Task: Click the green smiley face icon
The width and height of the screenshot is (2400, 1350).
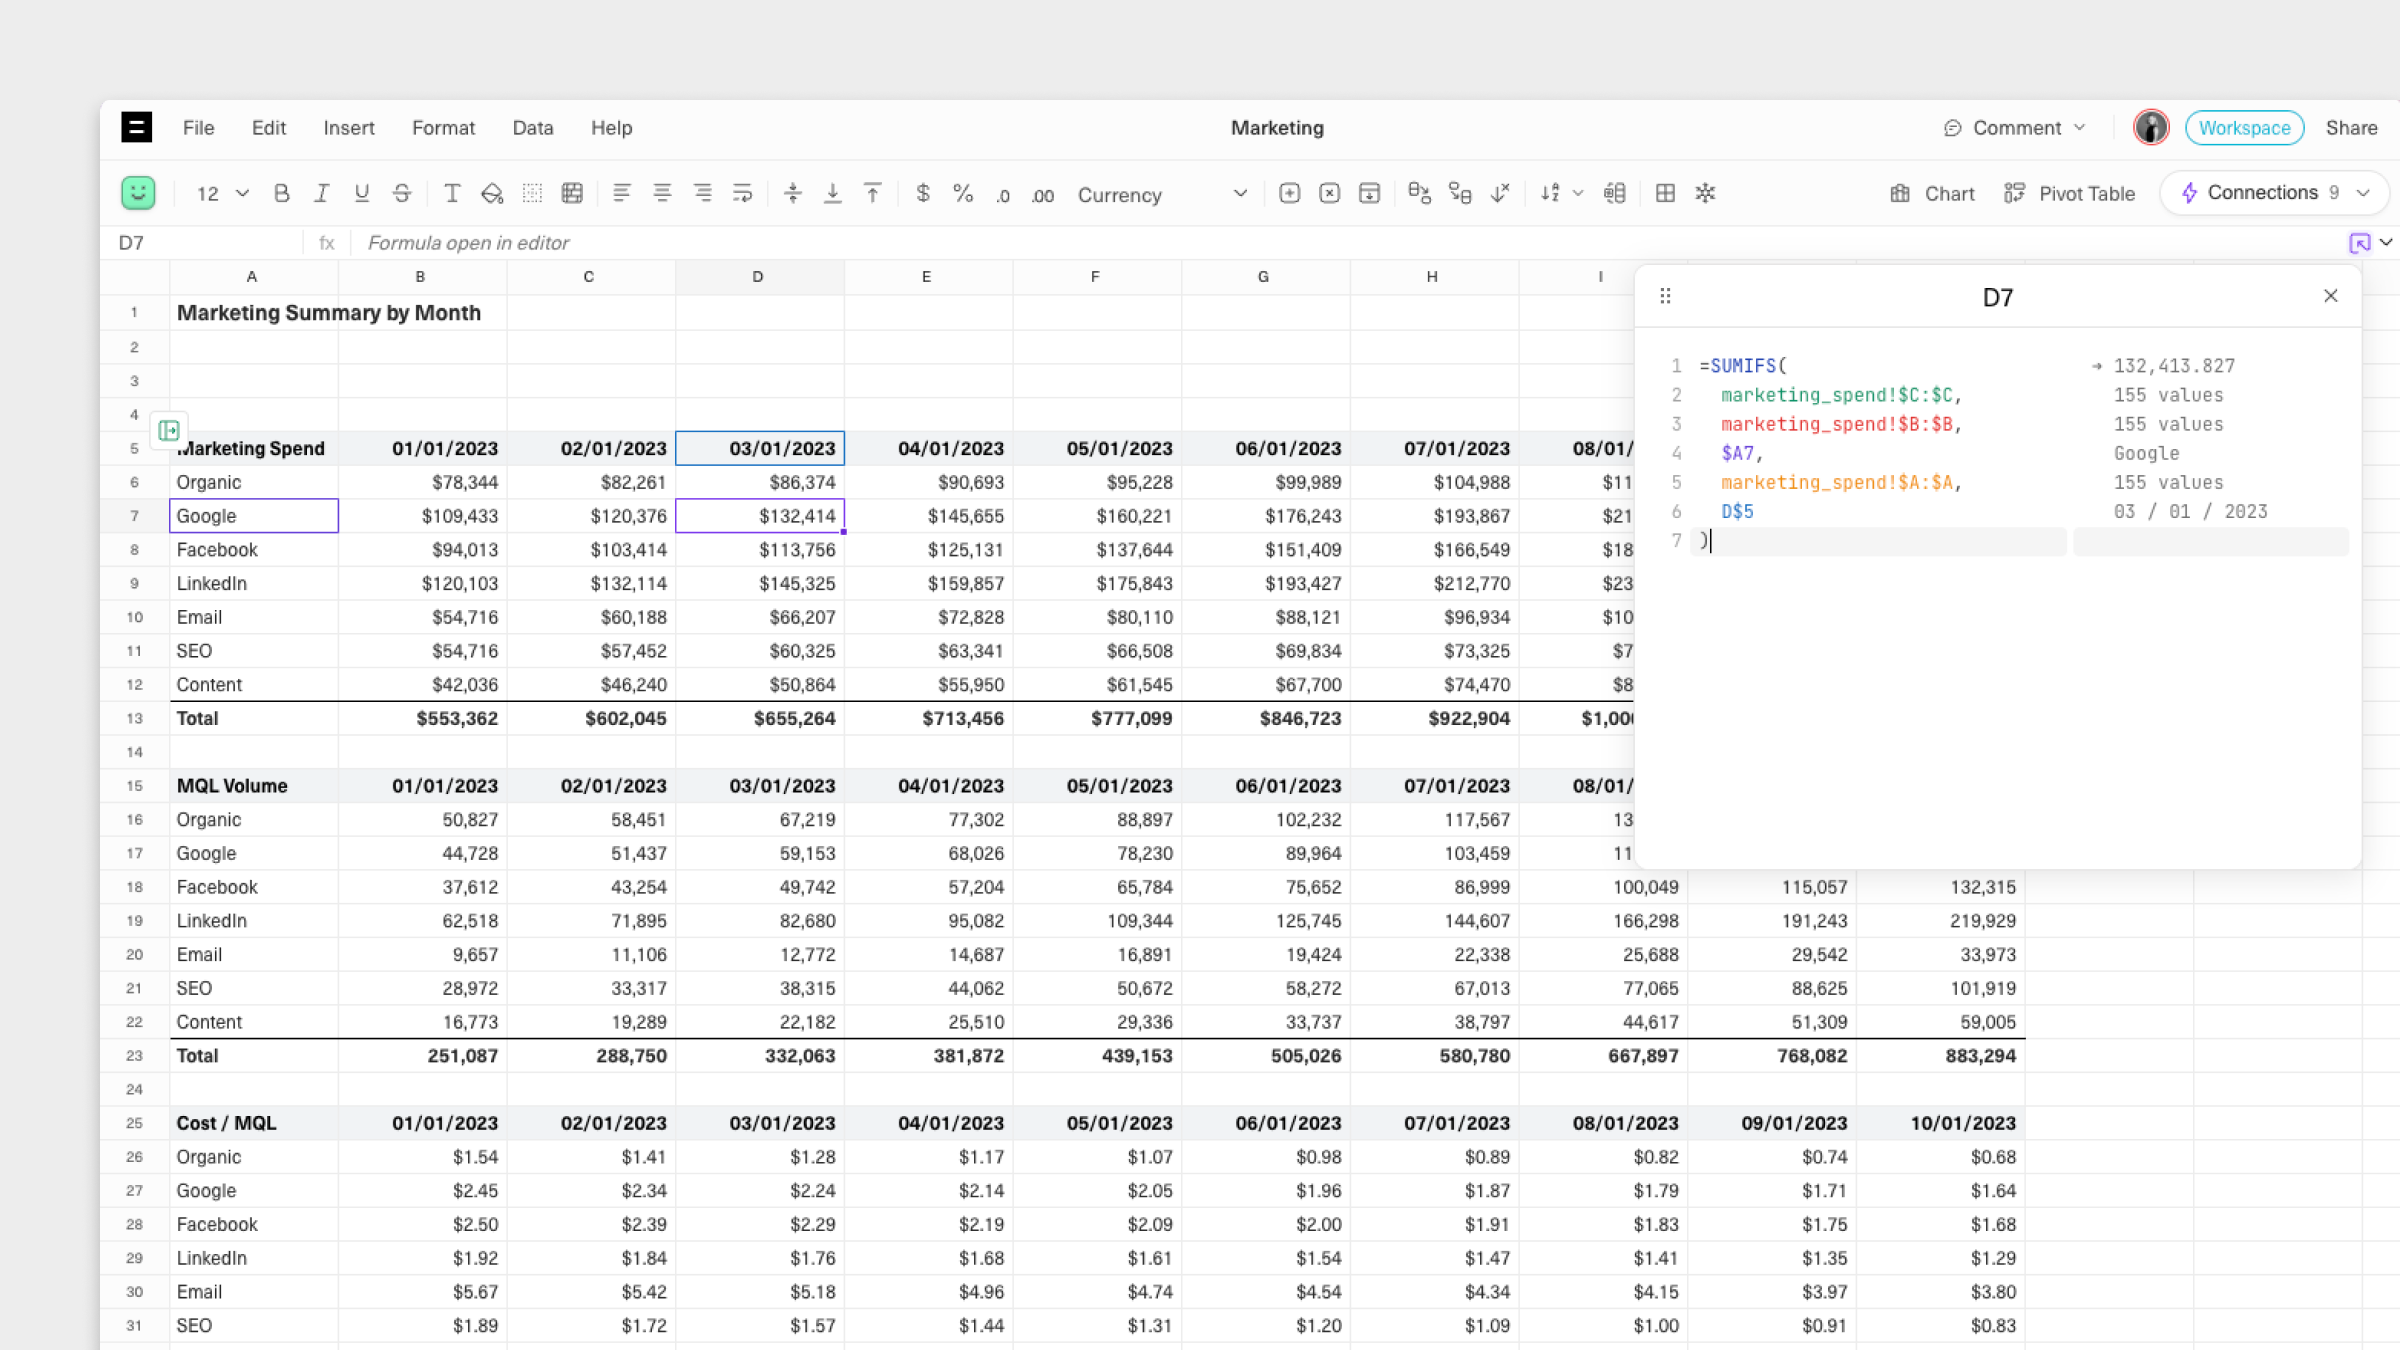Action: coord(138,193)
